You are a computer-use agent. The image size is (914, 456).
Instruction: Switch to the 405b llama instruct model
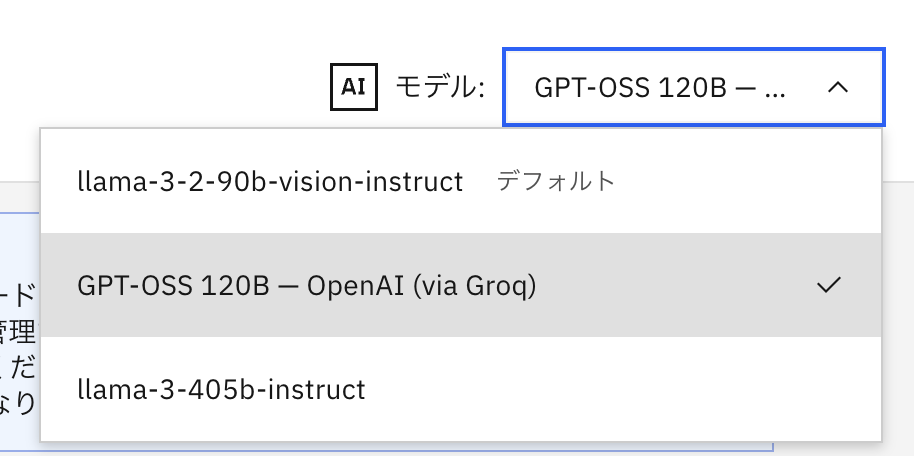click(221, 389)
